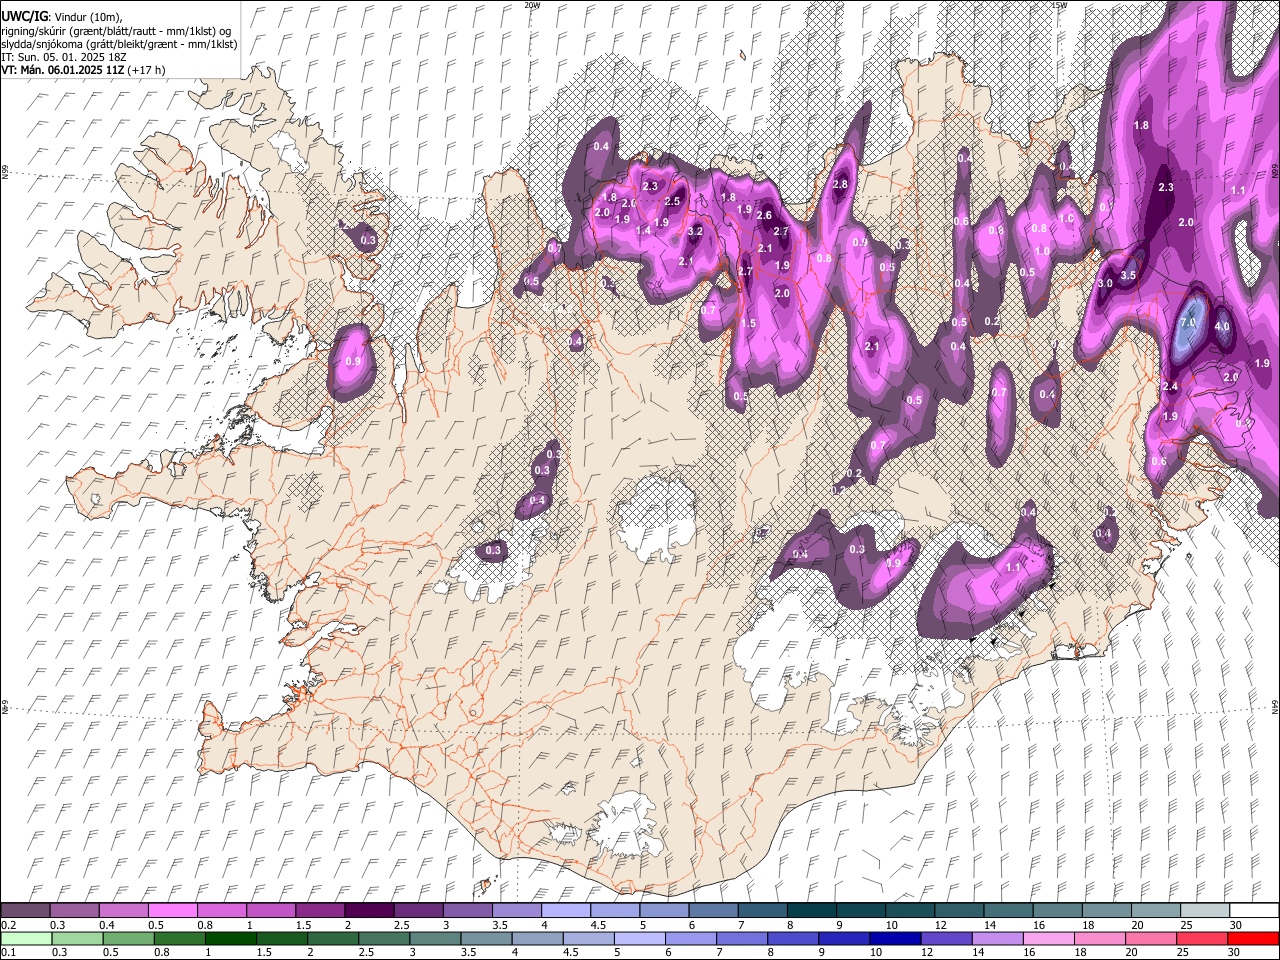The width and height of the screenshot is (1280, 960).
Task: Select the UWC/IG Vindur (10m) title
Action: [x=61, y=16]
